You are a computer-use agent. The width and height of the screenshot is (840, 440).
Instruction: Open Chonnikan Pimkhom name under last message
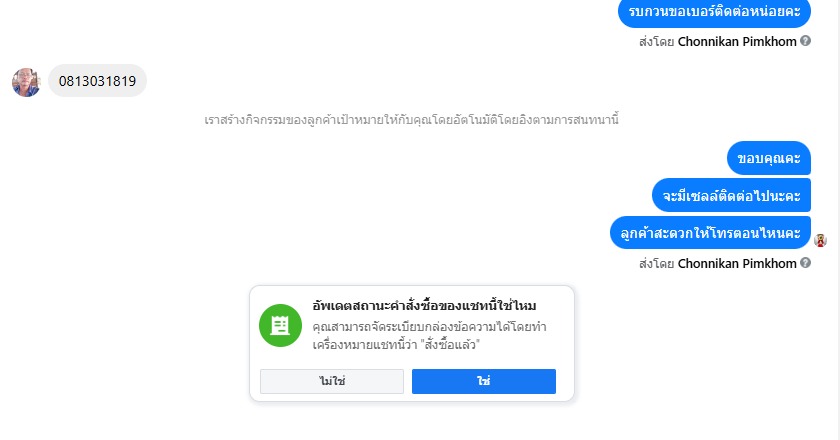click(737, 264)
